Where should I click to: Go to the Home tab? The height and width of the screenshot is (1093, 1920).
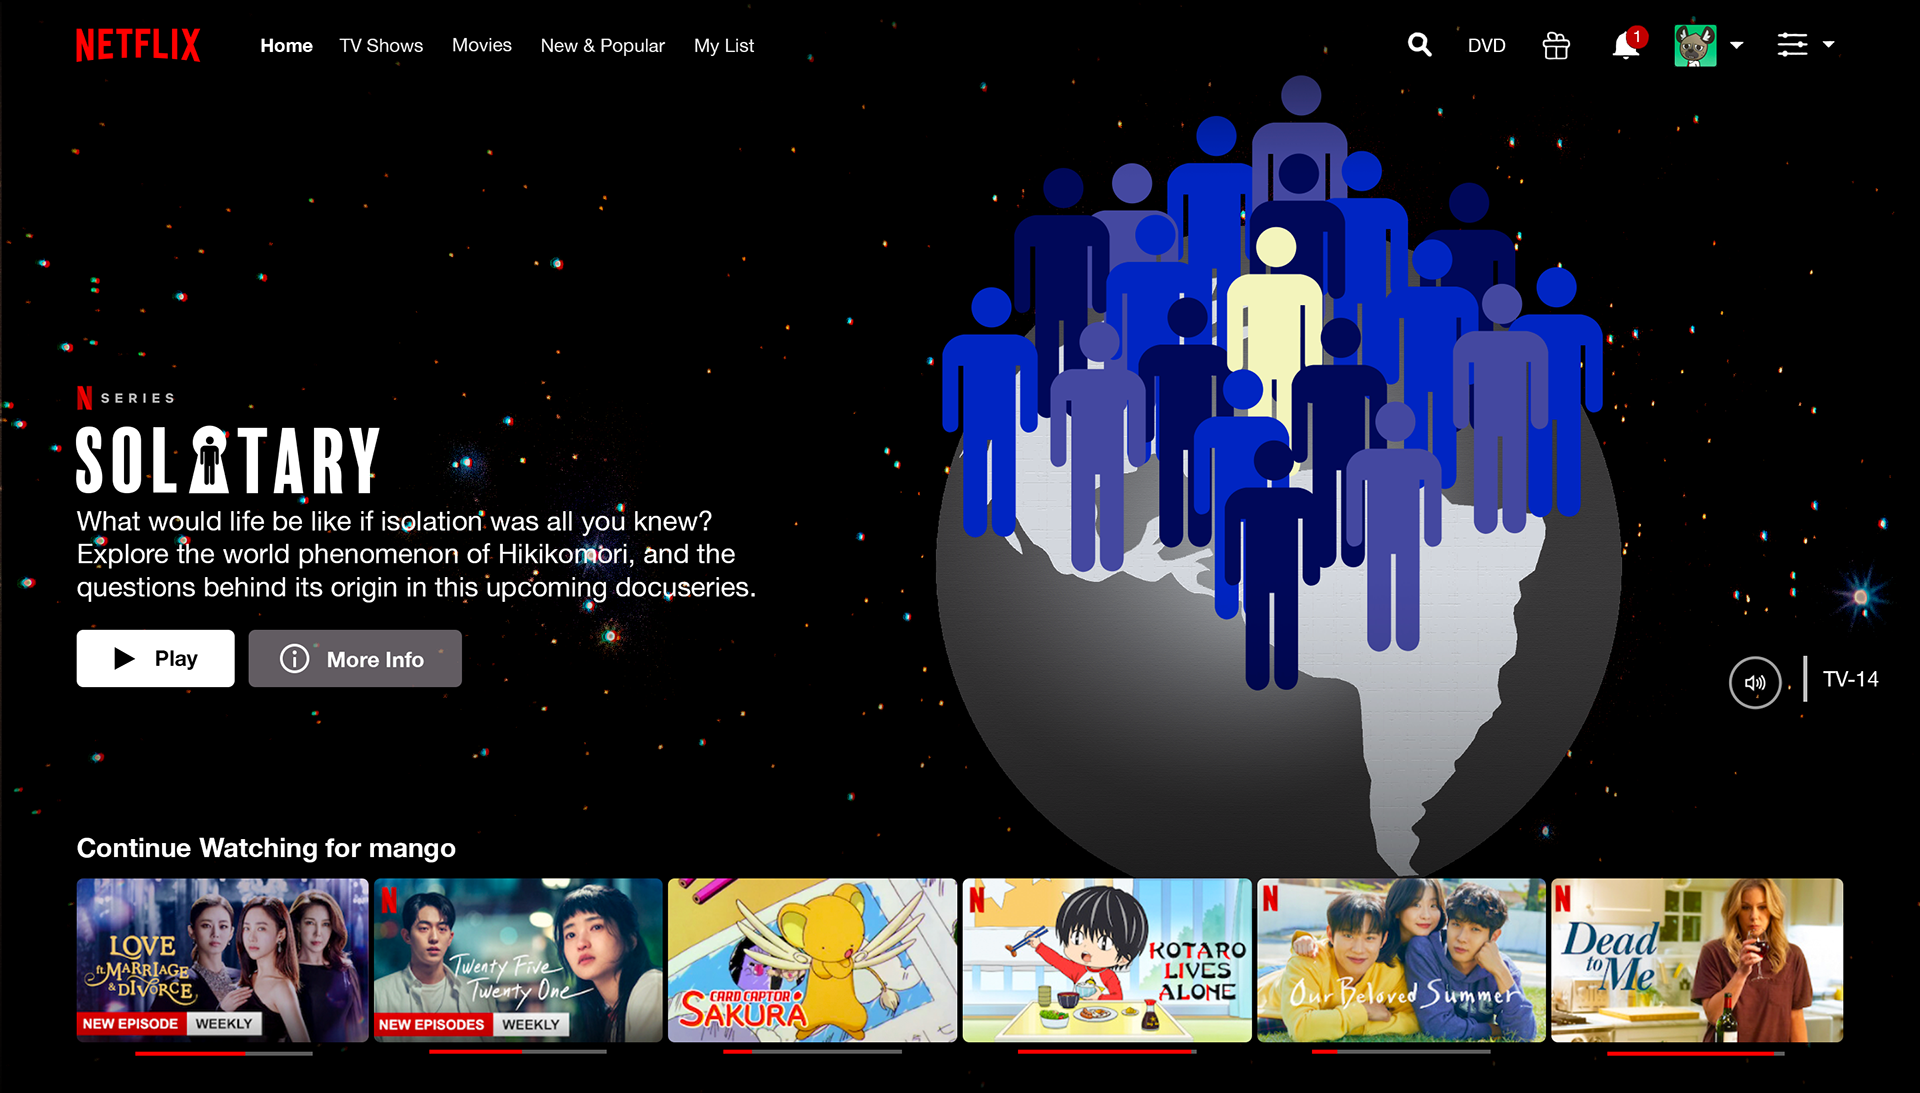click(x=286, y=46)
